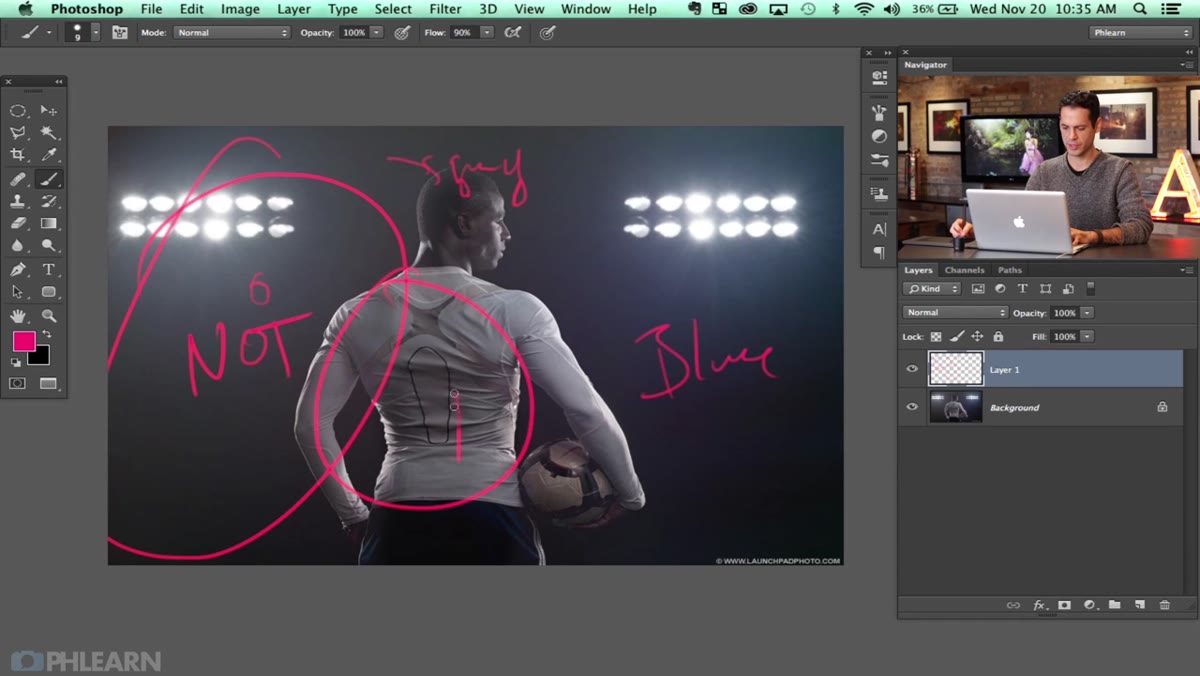Viewport: 1200px width, 676px height.
Task: Select the Zoom tool in the toolbox
Action: coord(48,316)
